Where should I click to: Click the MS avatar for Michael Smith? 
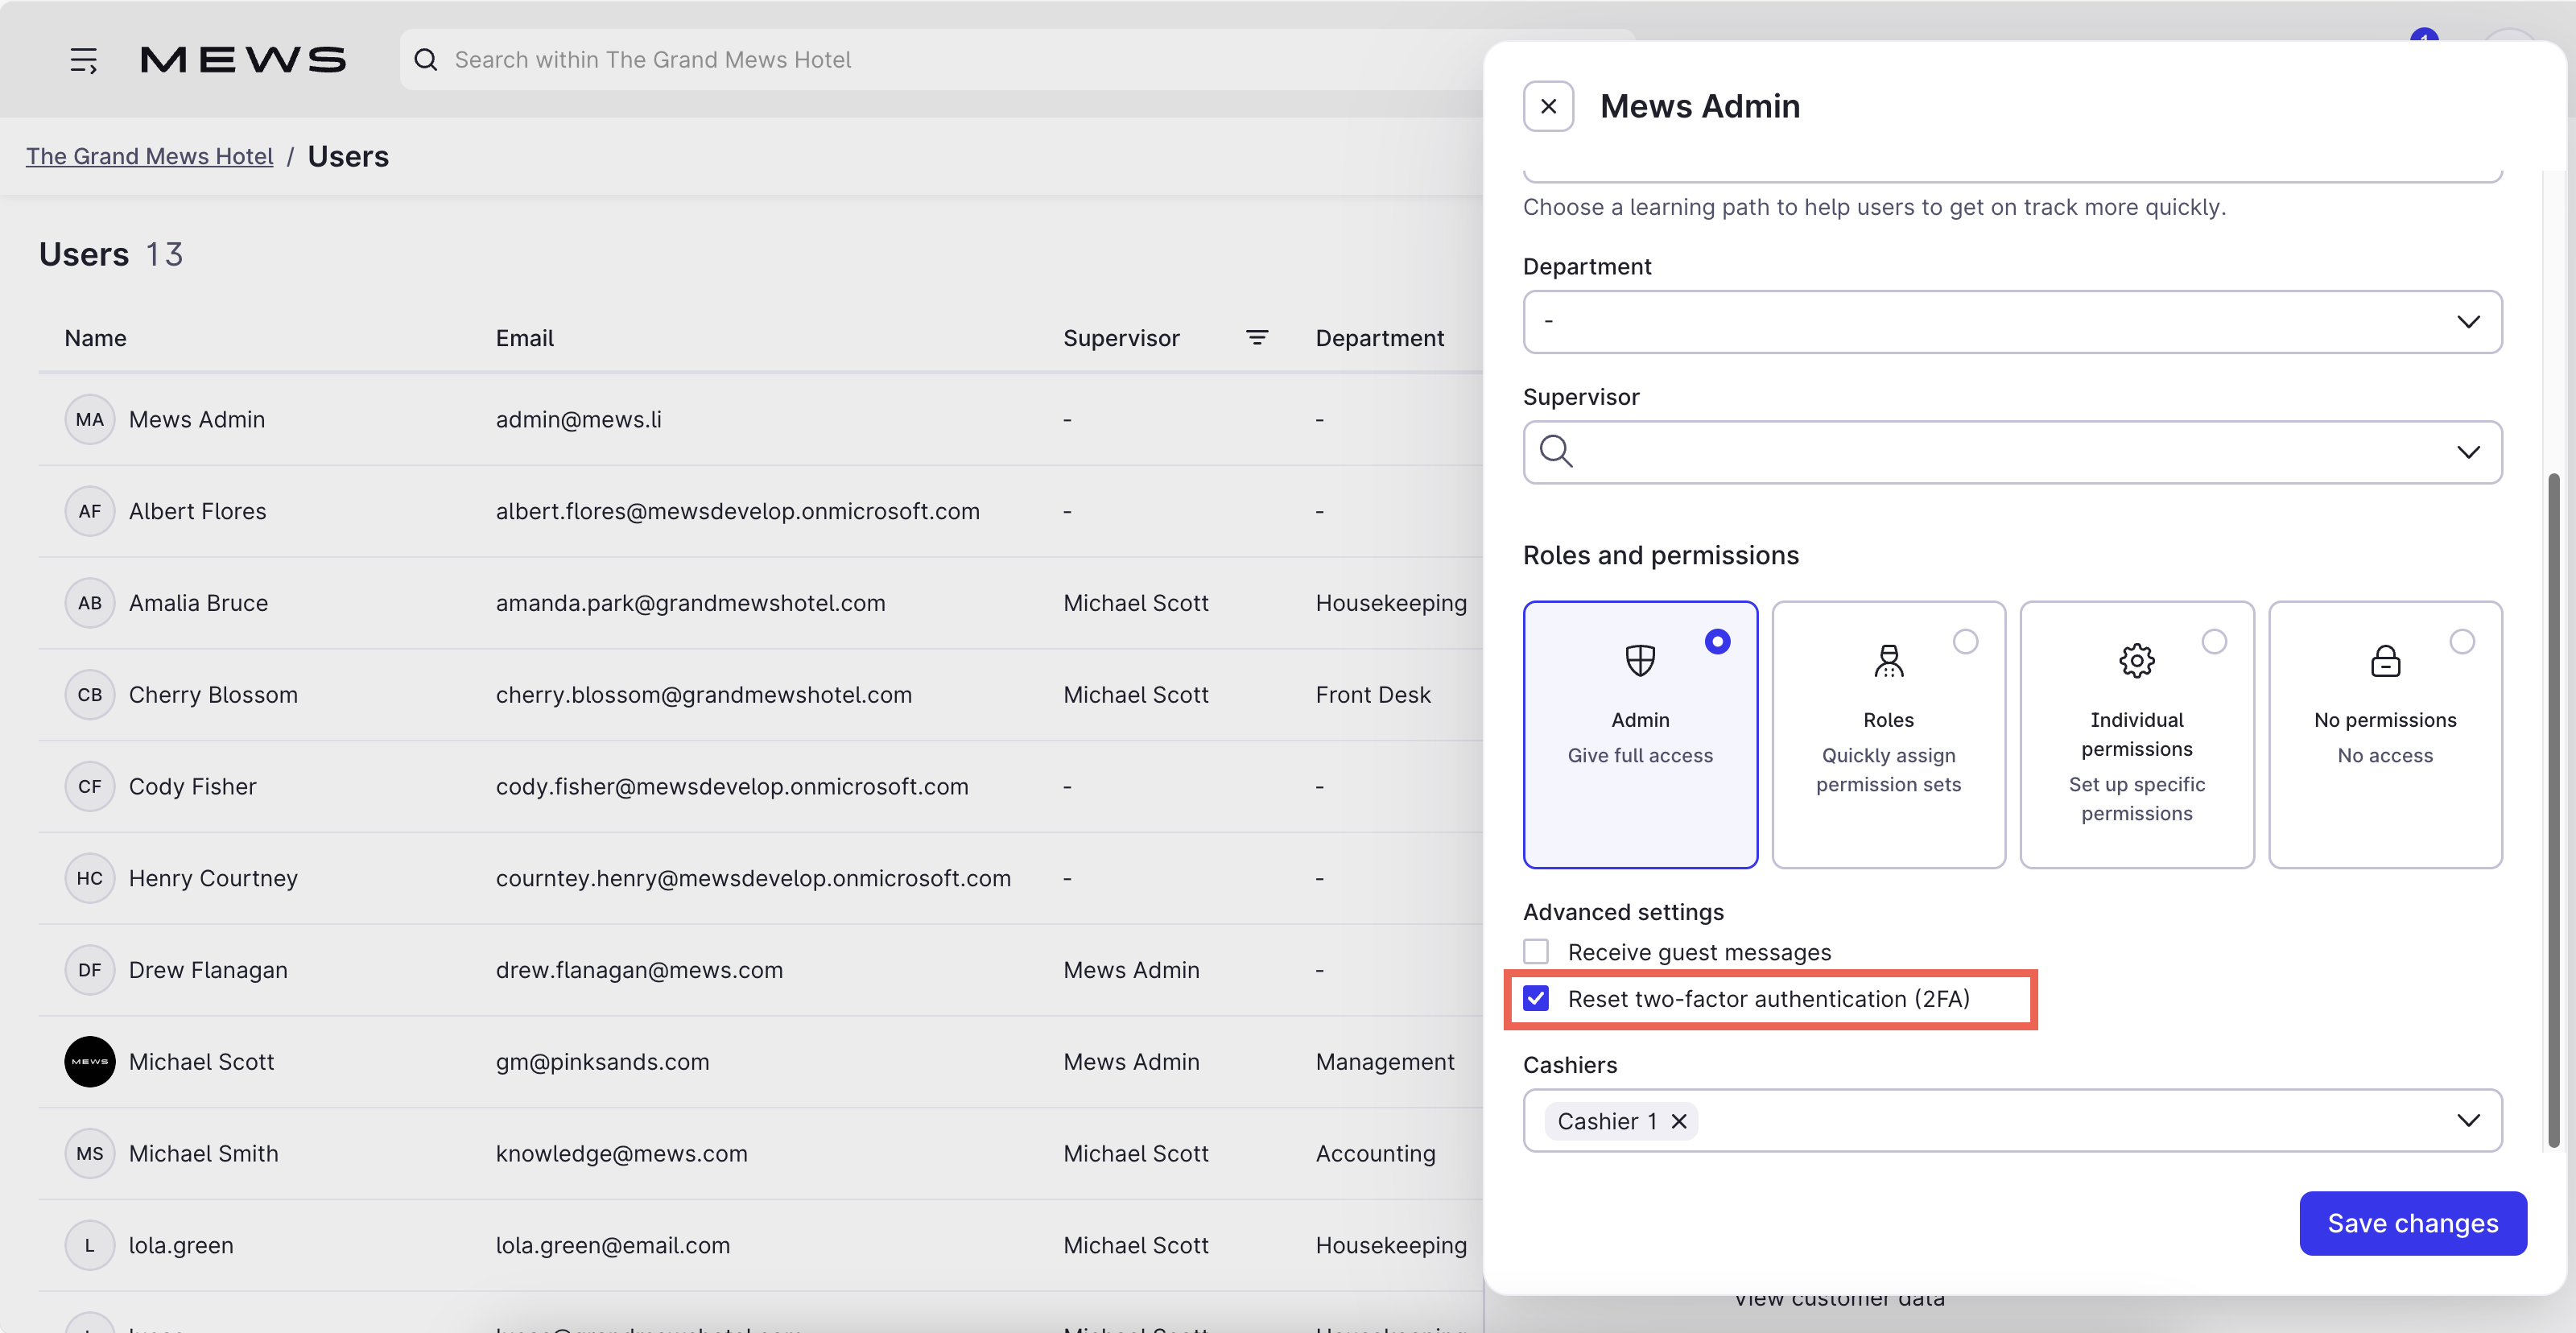[90, 1153]
